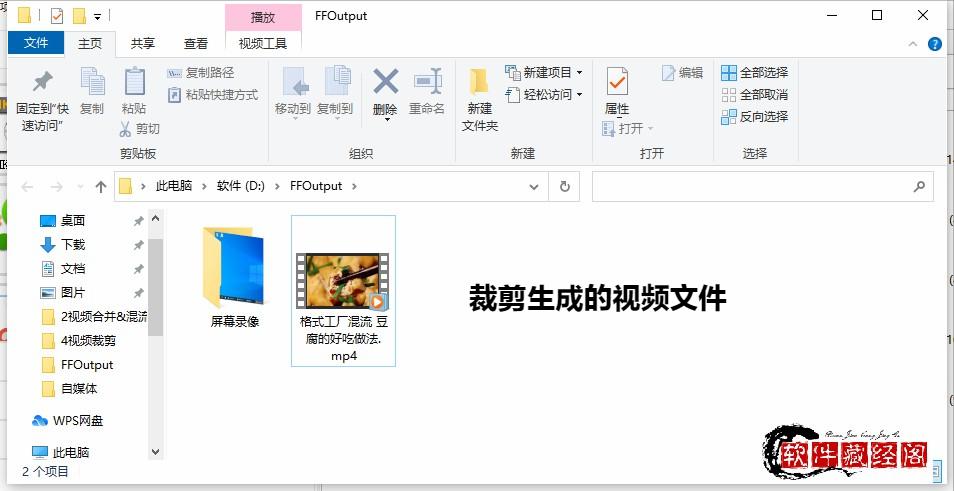The height and width of the screenshot is (491, 954).
Task: Open the File (文件) tab
Action: click(x=36, y=43)
